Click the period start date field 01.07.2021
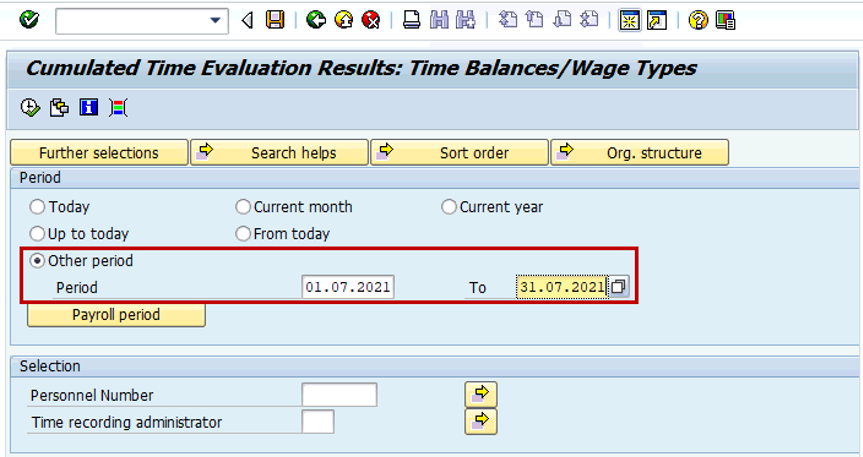The image size is (863, 457). point(348,287)
